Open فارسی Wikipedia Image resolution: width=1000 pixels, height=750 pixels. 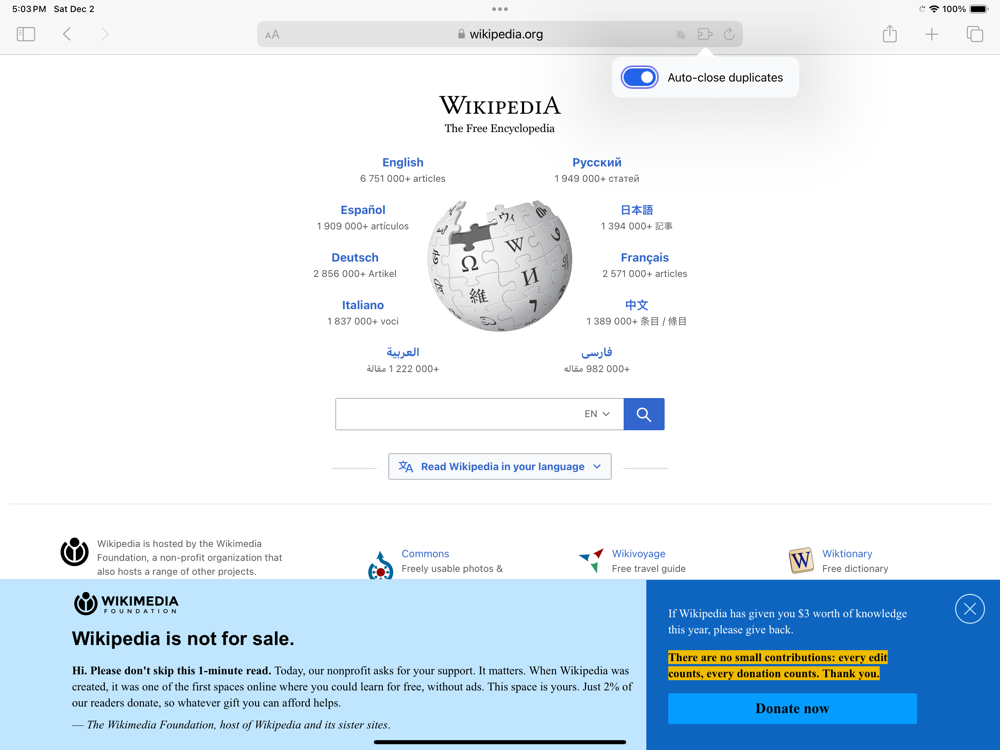point(596,352)
